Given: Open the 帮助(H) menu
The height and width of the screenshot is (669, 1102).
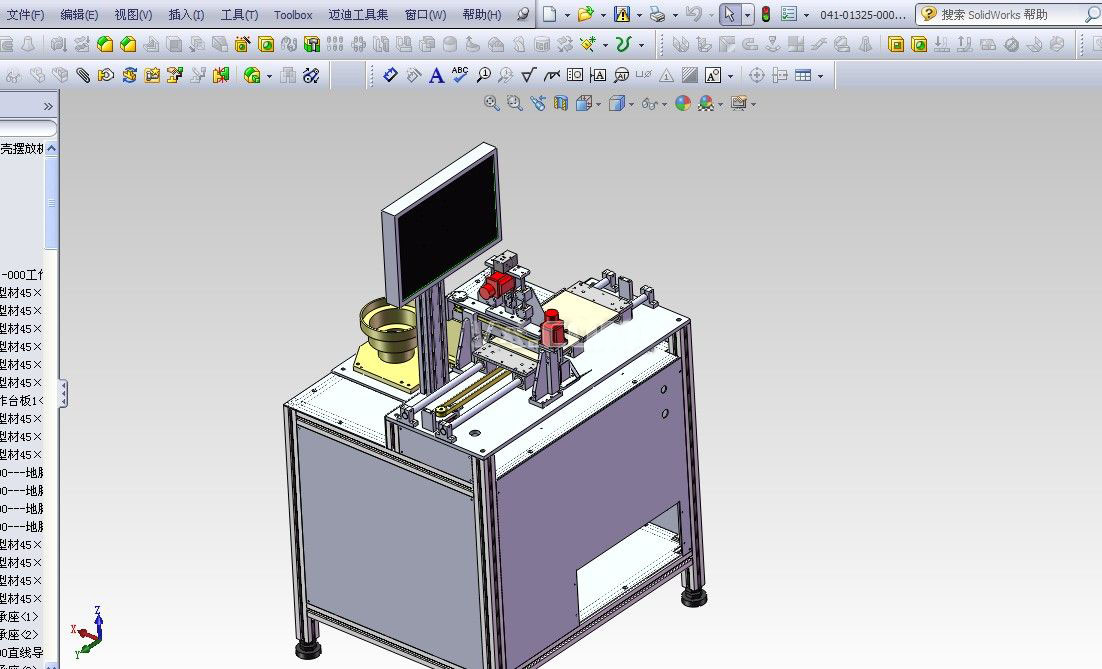Looking at the screenshot, I should click(482, 15).
